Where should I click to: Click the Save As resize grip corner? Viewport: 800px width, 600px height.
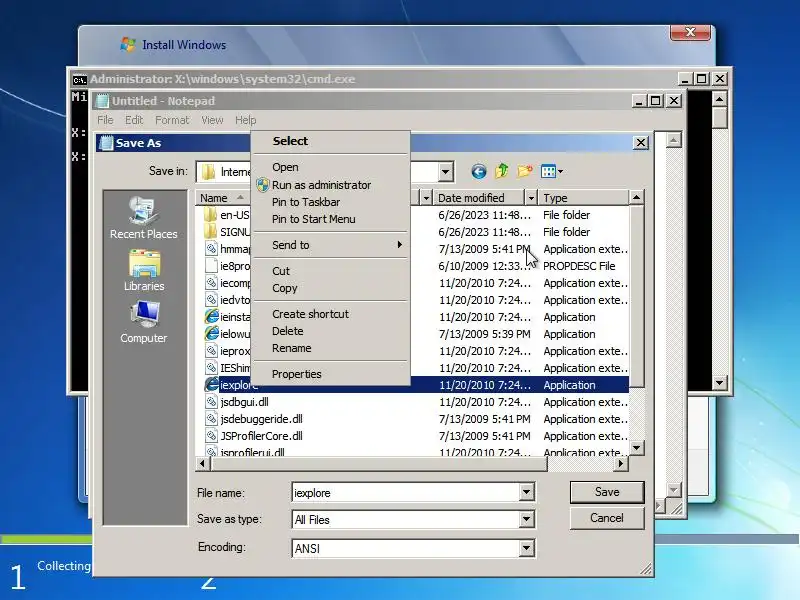[645, 569]
